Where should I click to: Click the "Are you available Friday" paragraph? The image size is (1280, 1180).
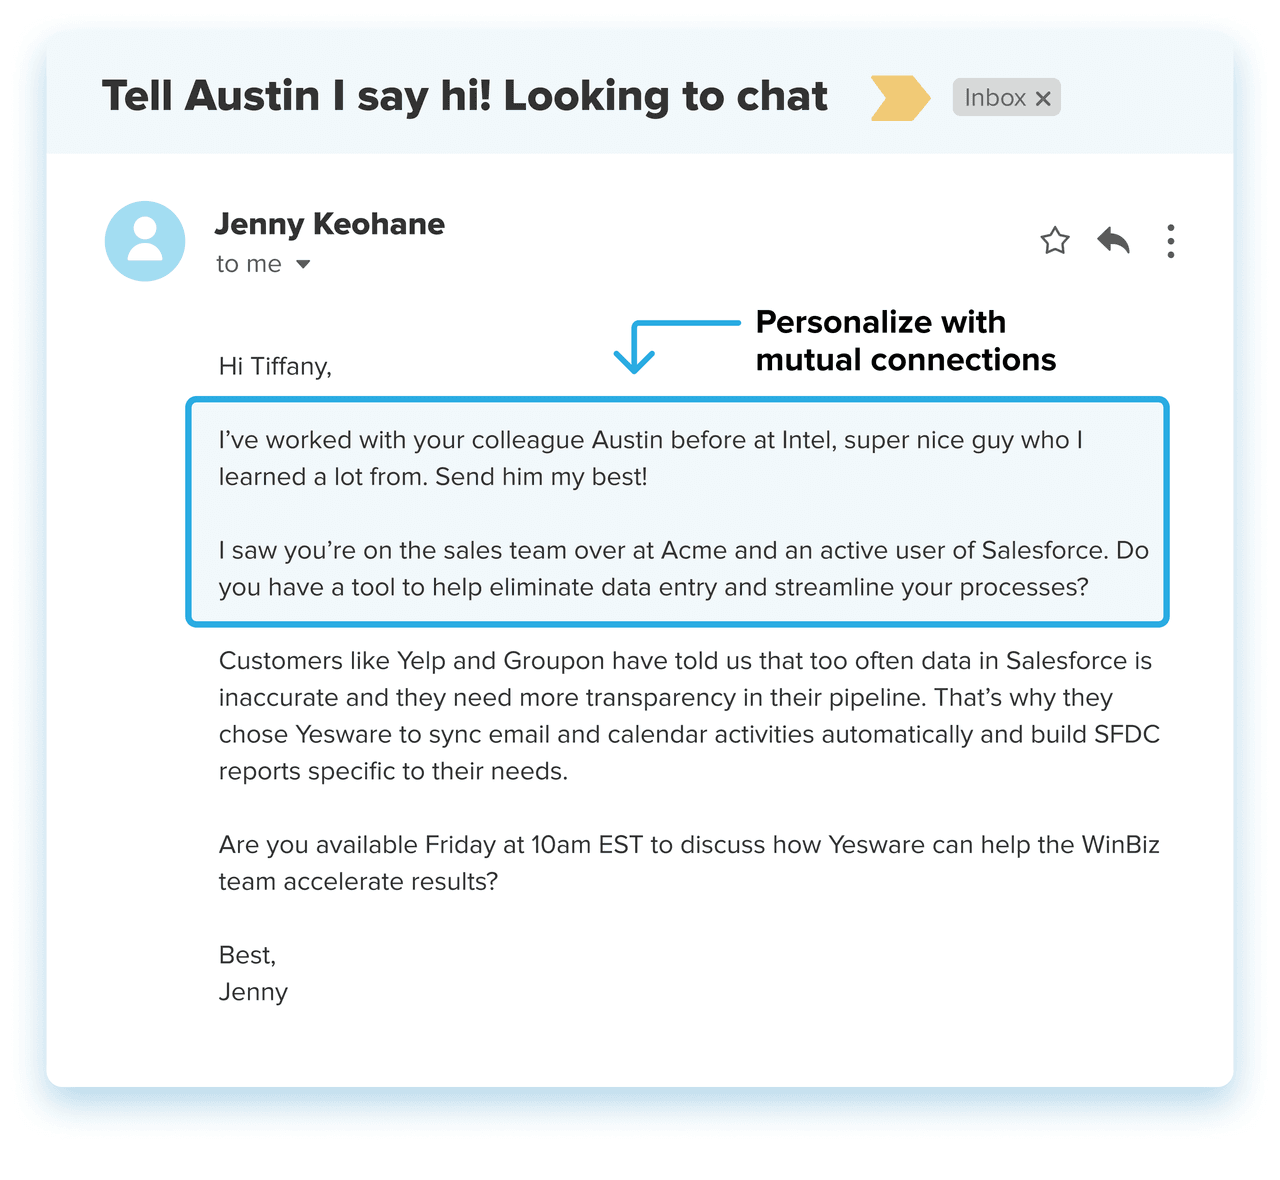pos(688,863)
